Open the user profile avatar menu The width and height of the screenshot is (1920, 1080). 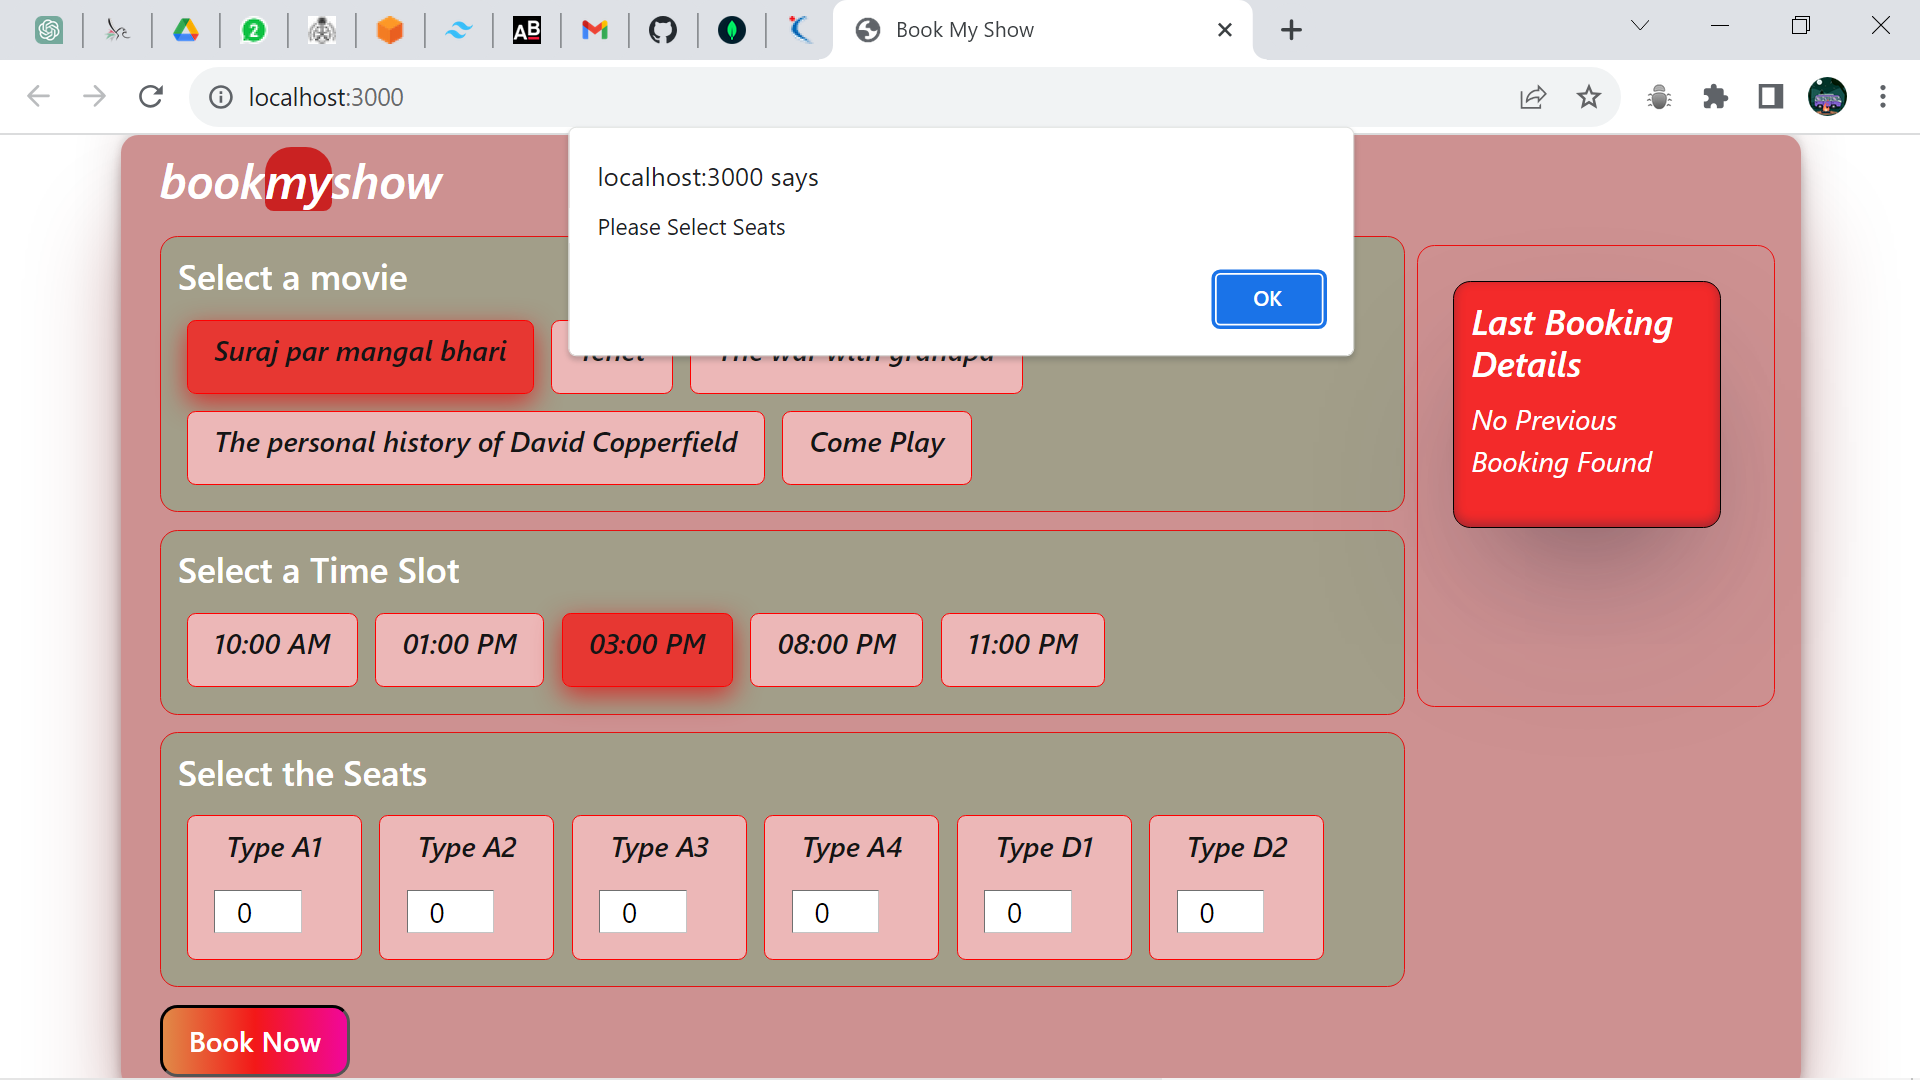pyautogui.click(x=1827, y=97)
